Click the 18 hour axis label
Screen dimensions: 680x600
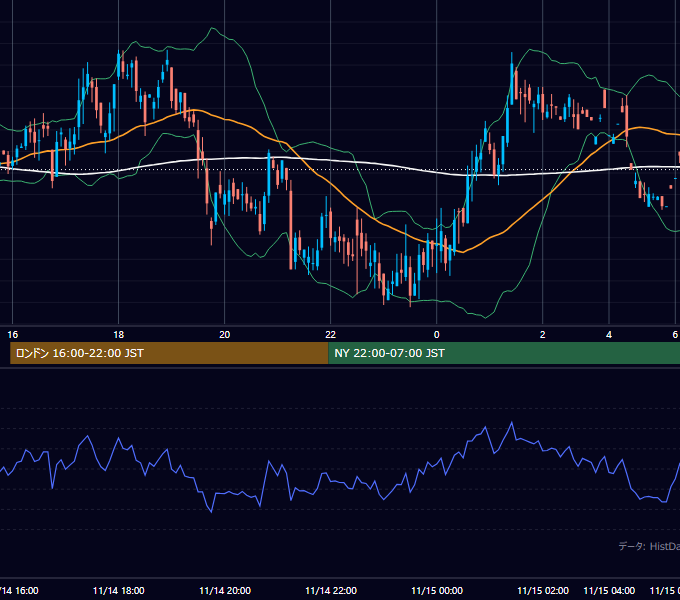click(x=118, y=335)
